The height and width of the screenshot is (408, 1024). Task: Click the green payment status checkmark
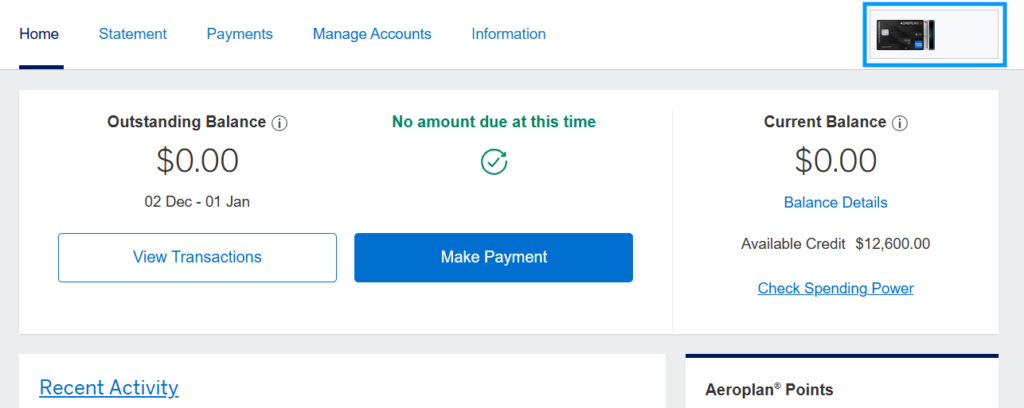click(x=494, y=162)
